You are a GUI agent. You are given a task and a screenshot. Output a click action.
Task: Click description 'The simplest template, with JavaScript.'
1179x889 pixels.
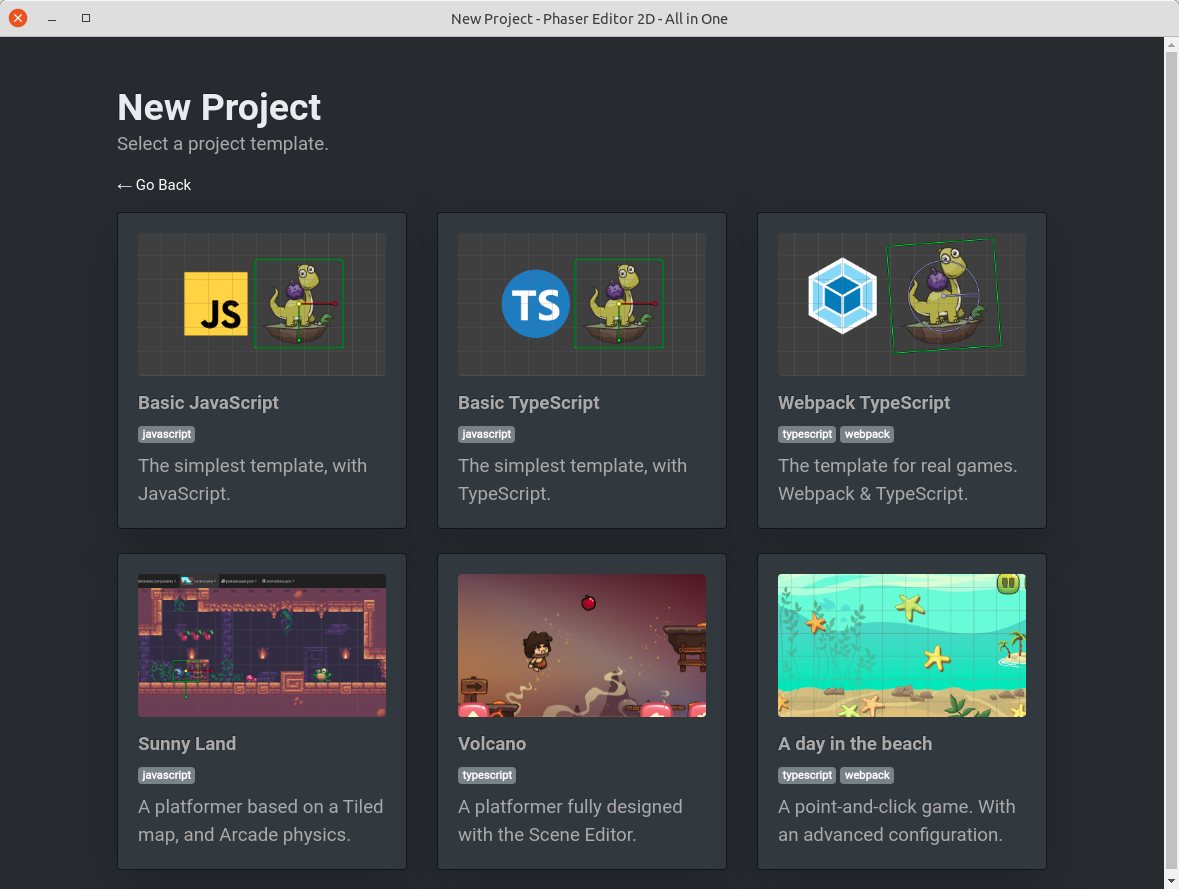(253, 480)
